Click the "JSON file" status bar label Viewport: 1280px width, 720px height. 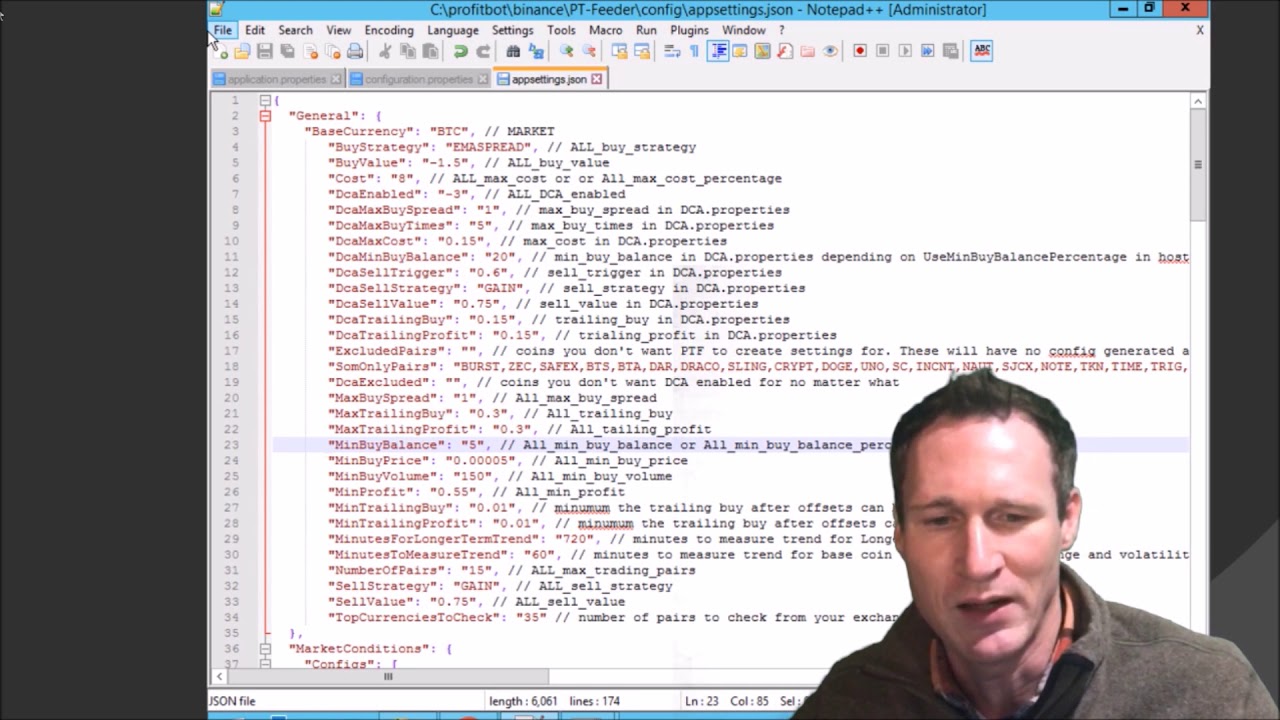tap(232, 701)
